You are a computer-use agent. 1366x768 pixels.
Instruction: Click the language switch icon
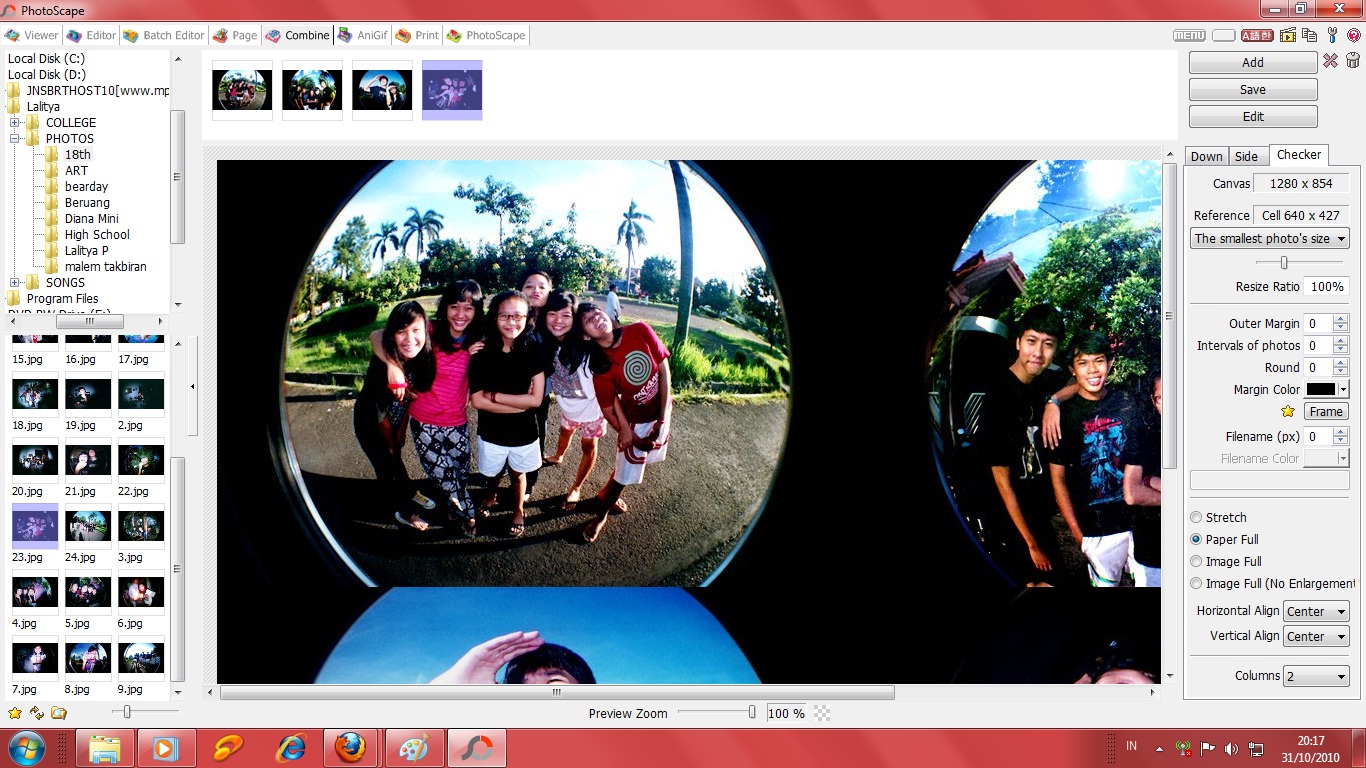[1256, 35]
